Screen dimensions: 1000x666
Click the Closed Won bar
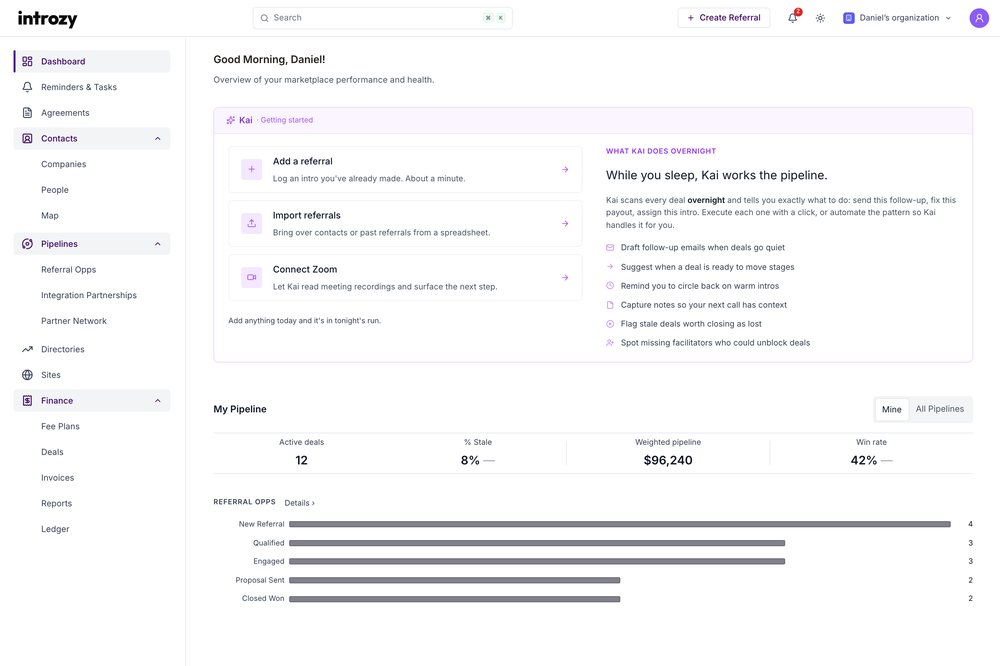point(455,599)
